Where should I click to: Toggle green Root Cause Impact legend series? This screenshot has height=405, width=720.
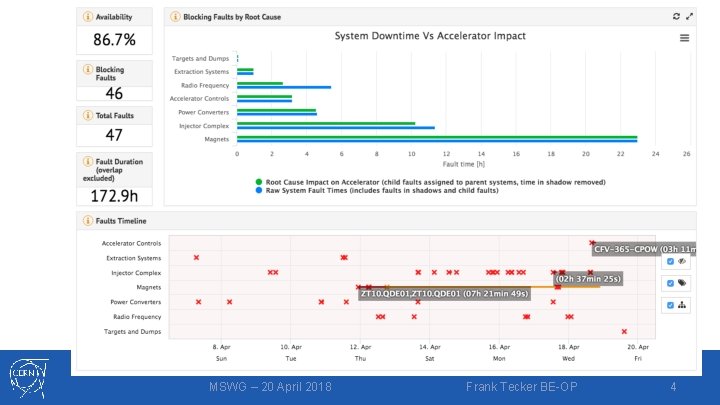point(431,182)
